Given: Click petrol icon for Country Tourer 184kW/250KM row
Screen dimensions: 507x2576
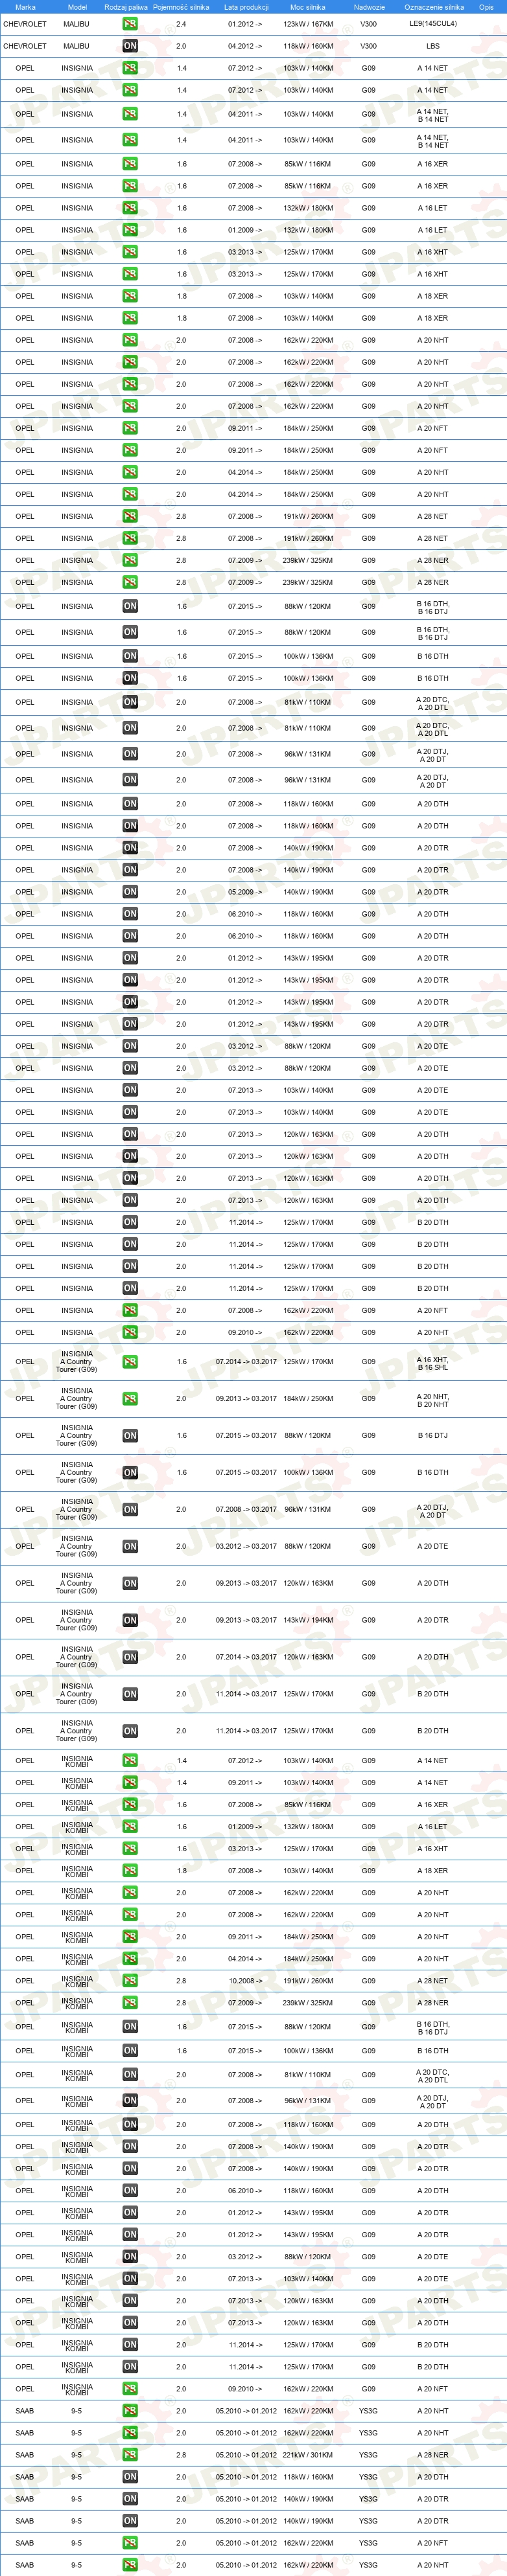Looking at the screenshot, I should [130, 1398].
